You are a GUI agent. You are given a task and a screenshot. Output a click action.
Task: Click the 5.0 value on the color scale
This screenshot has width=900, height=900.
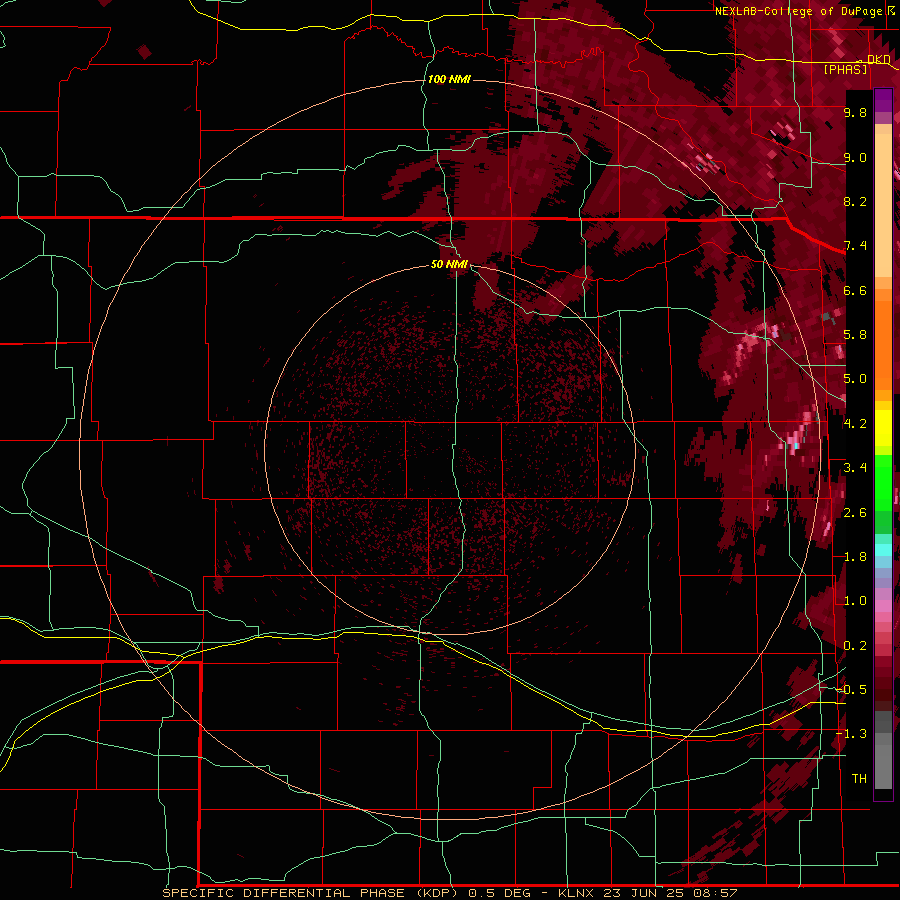855,379
